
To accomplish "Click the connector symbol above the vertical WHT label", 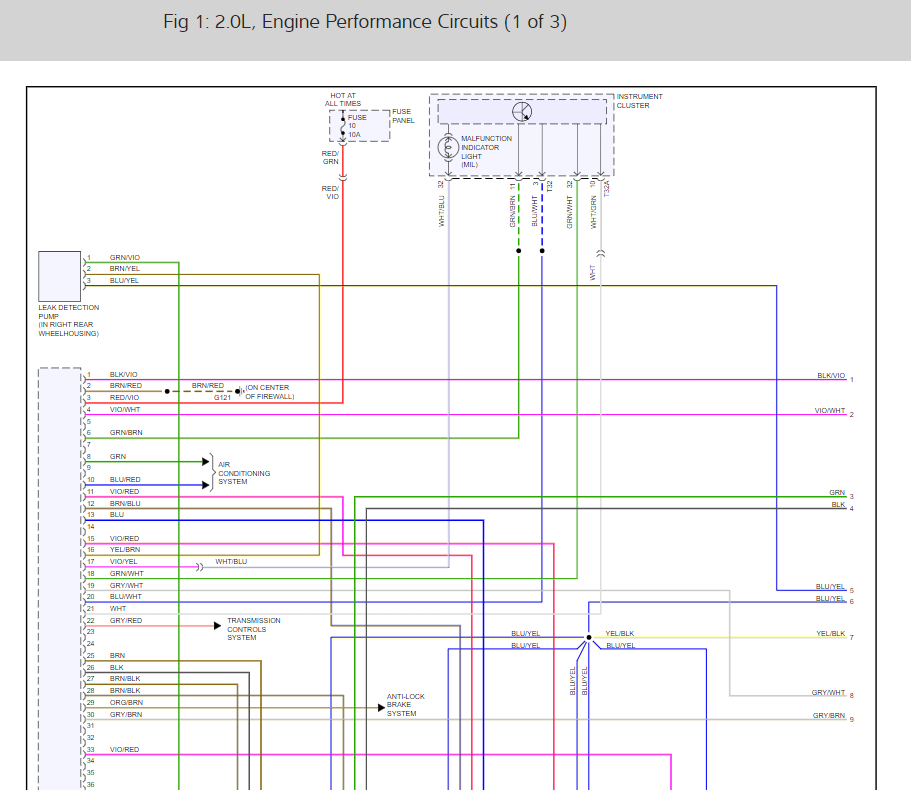I will [x=601, y=253].
